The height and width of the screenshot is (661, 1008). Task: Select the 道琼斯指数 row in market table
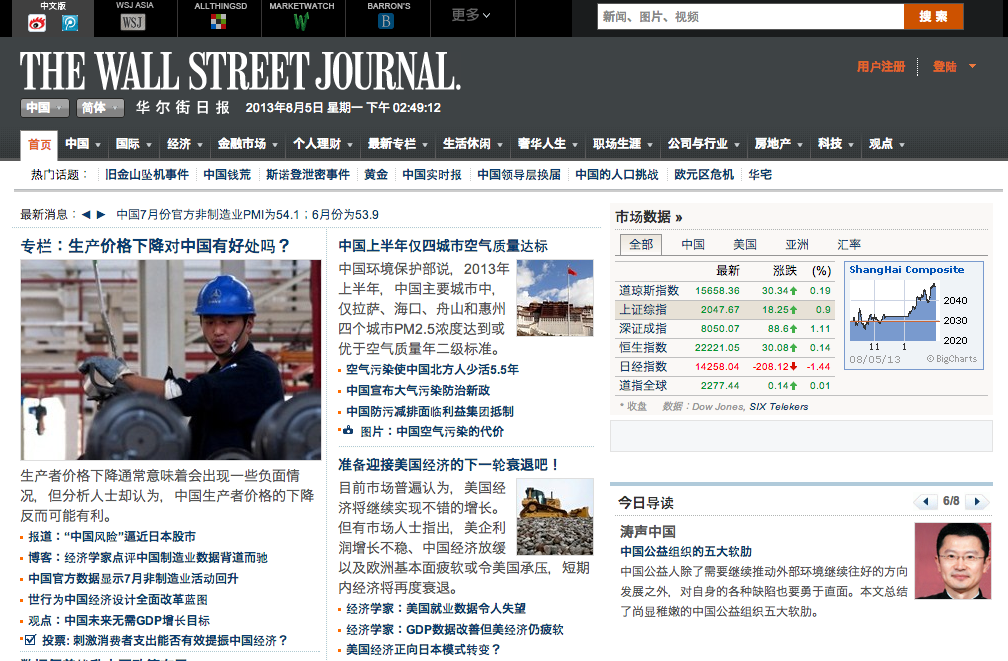[725, 291]
